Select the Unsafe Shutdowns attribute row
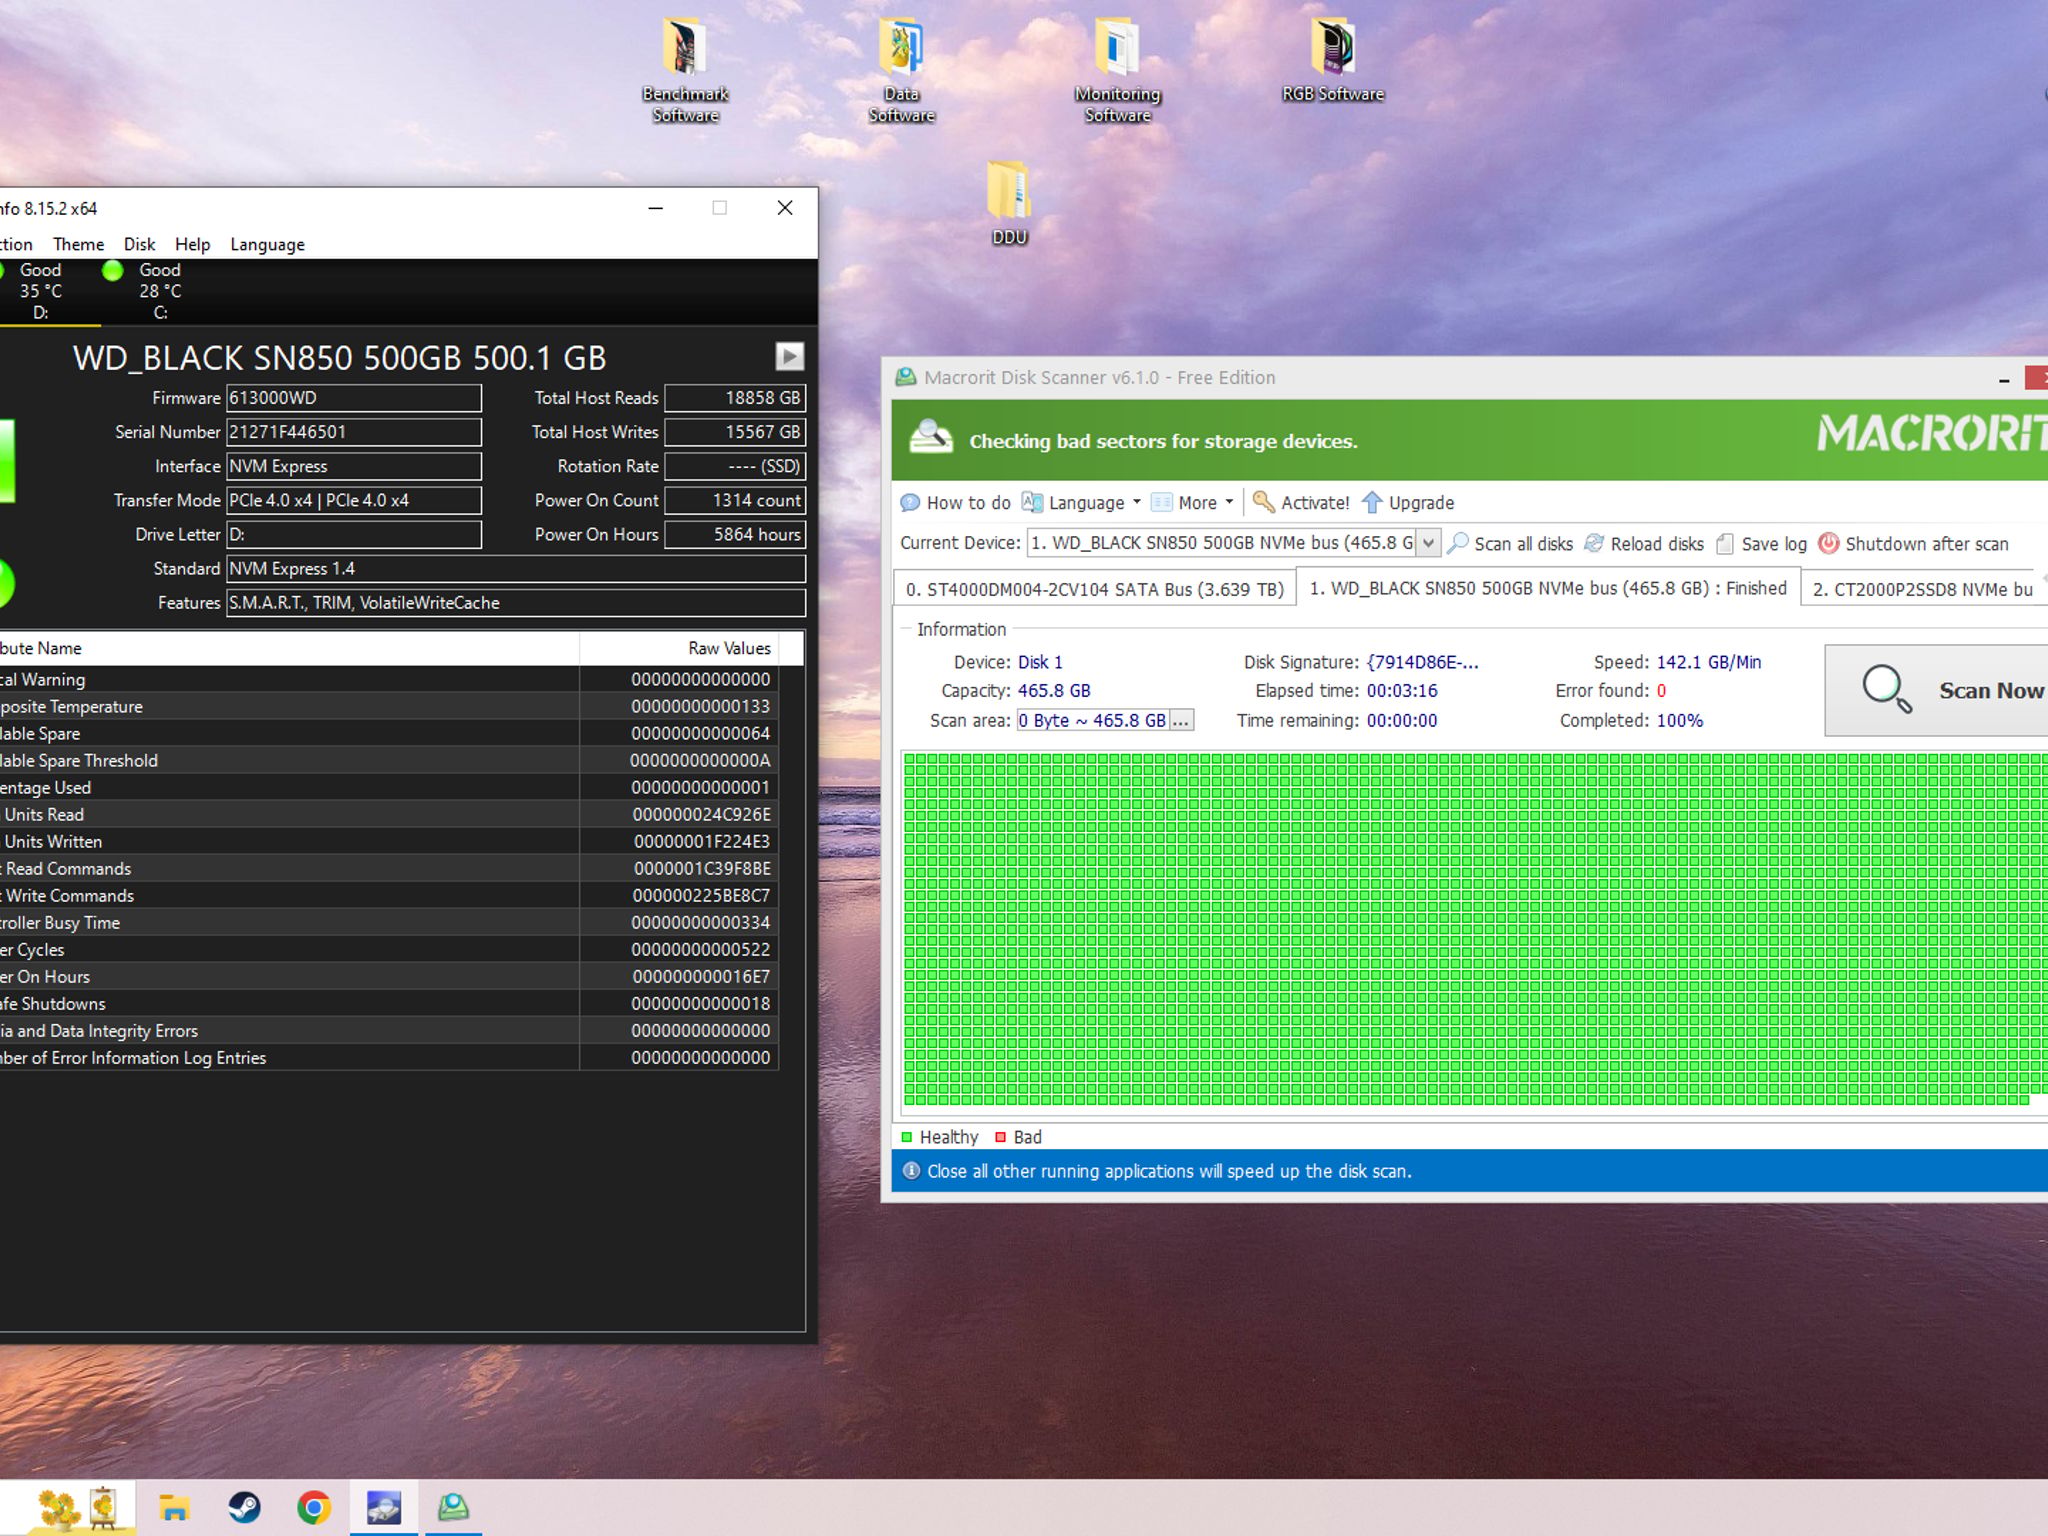This screenshot has width=2048, height=1536. [x=389, y=1003]
